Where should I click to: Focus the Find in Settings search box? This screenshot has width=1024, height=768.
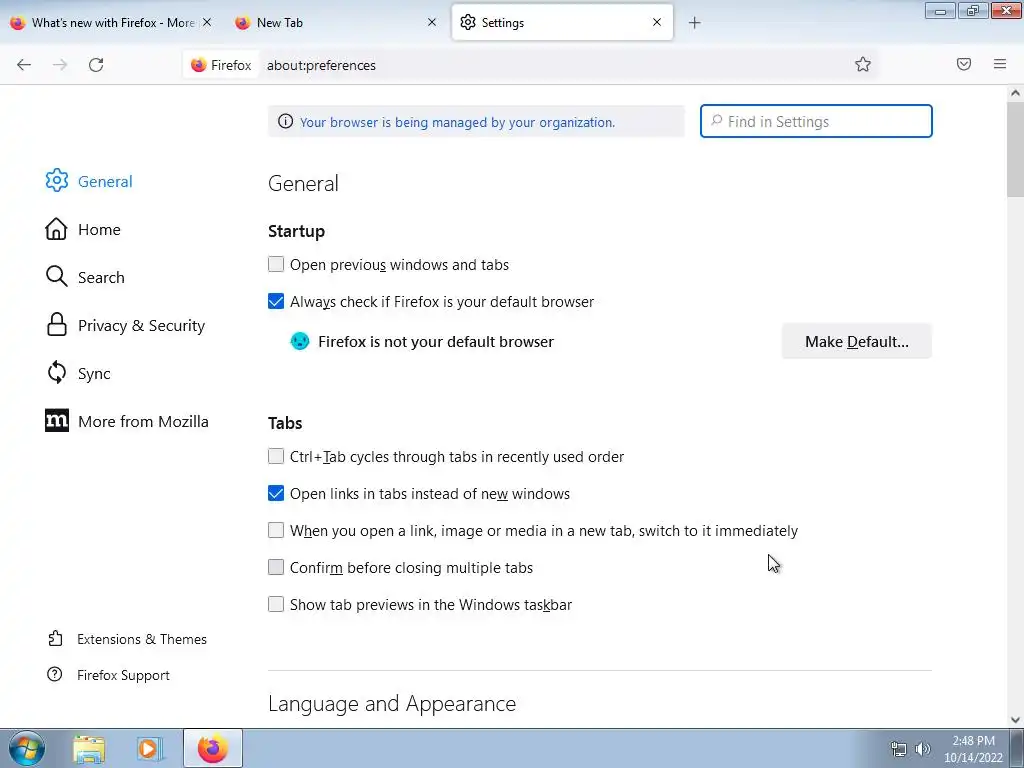click(816, 121)
